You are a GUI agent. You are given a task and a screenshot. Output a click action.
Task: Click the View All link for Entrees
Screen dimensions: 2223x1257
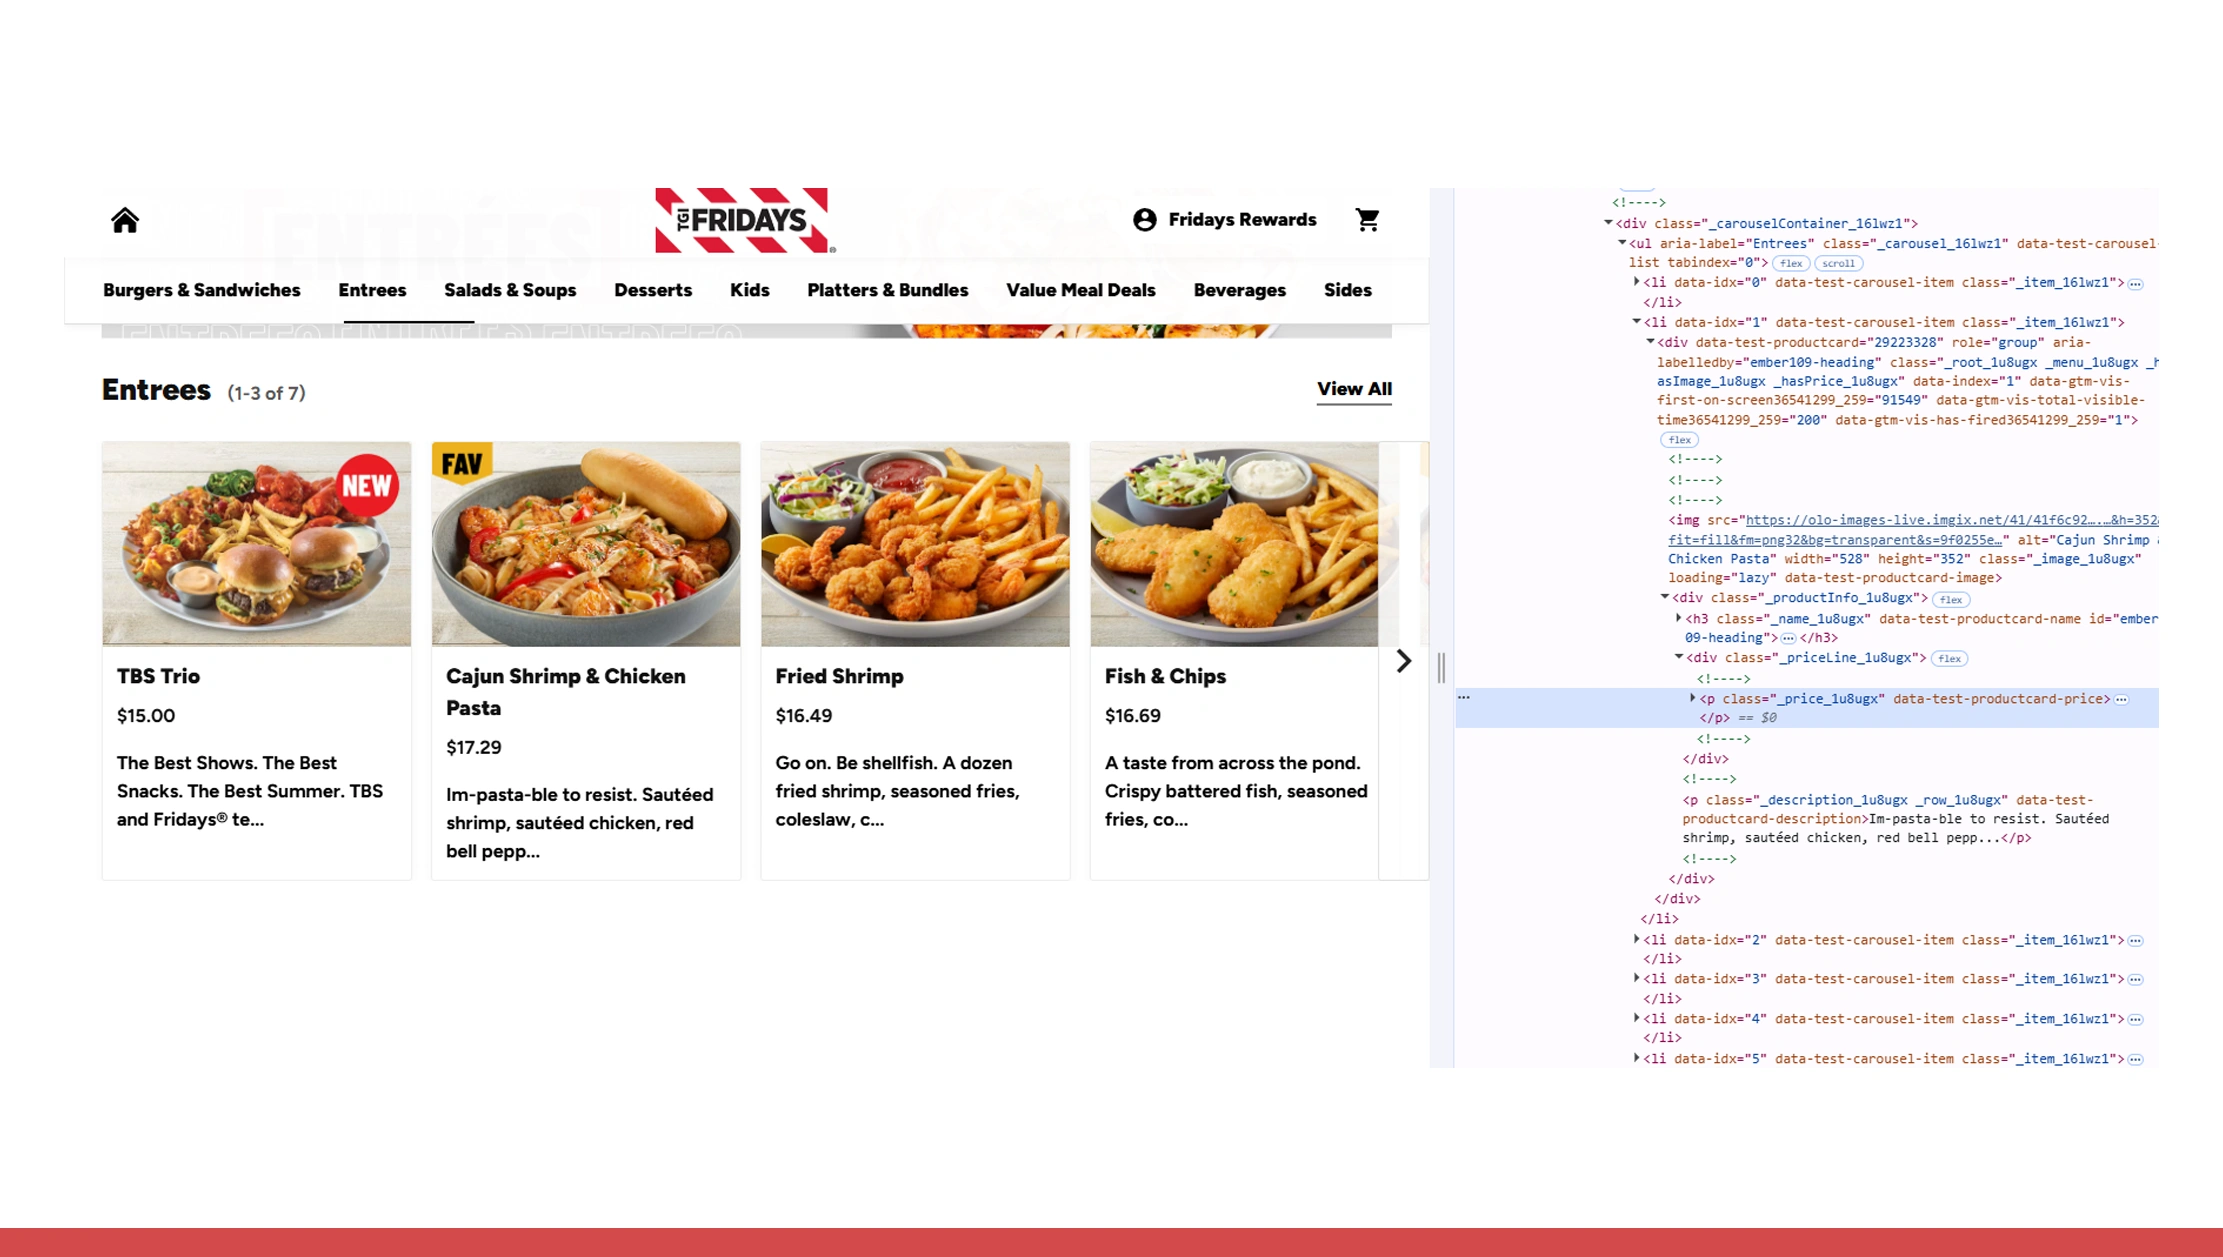click(1353, 389)
